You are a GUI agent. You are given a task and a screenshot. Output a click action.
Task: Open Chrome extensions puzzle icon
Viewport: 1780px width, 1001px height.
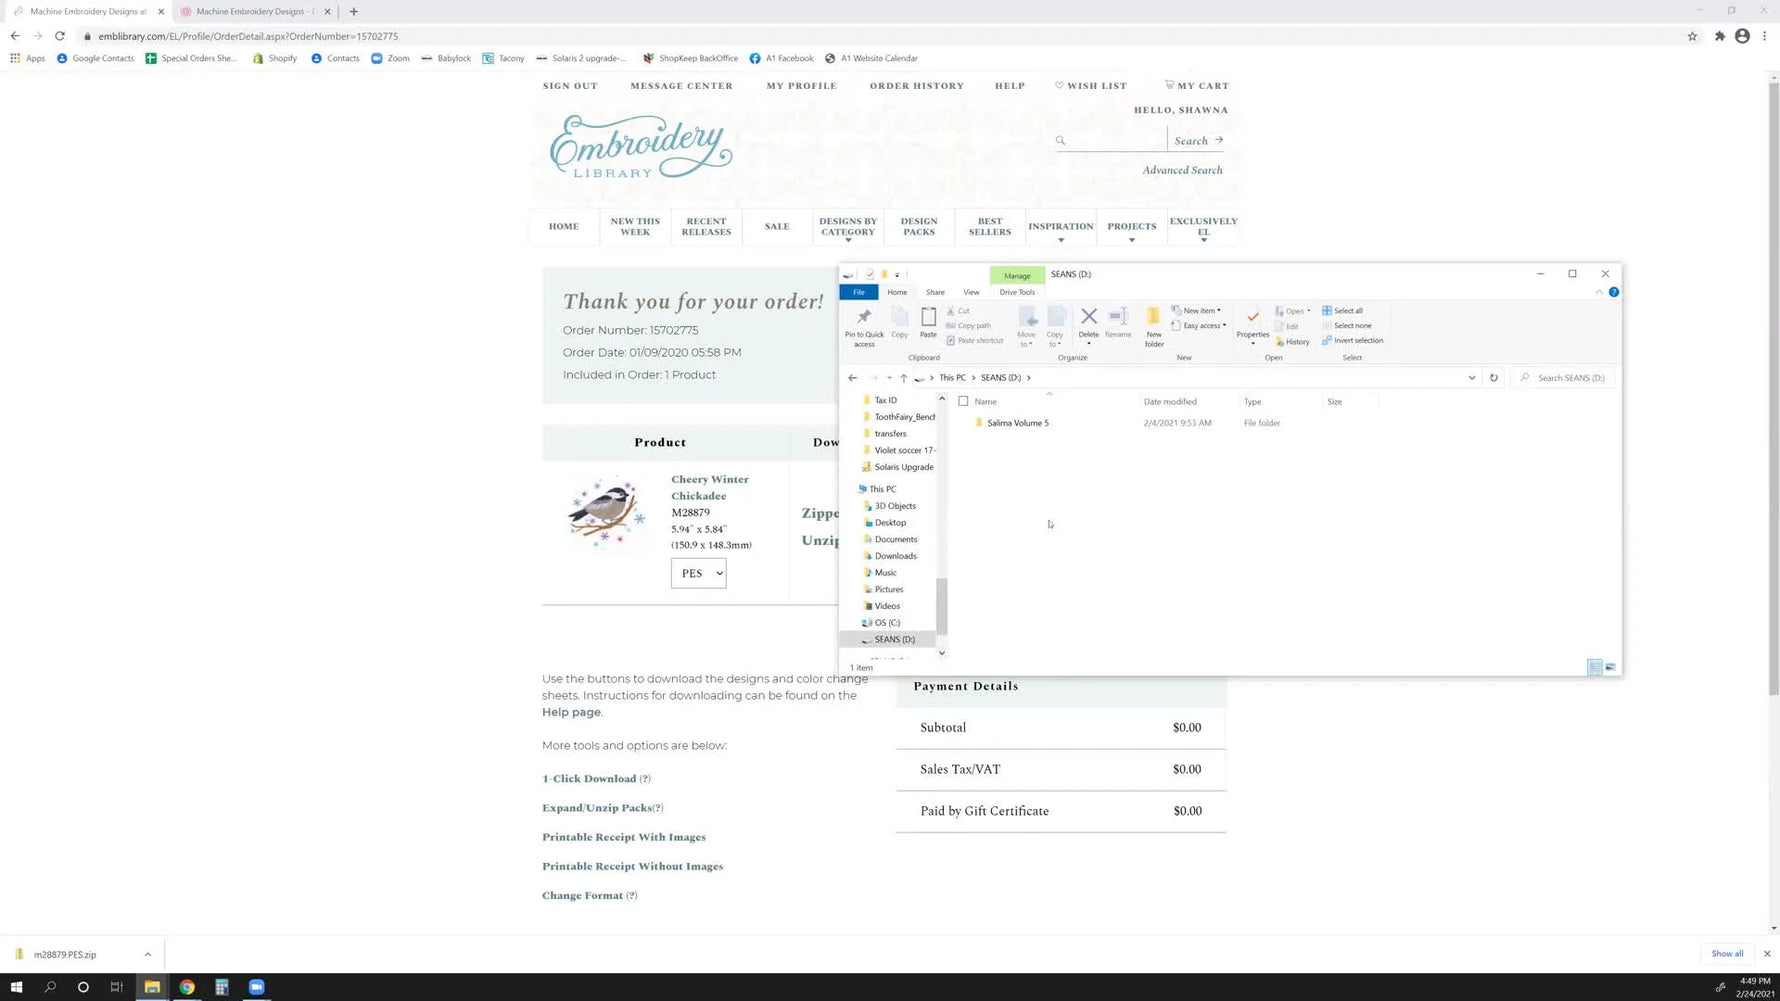click(x=1719, y=36)
